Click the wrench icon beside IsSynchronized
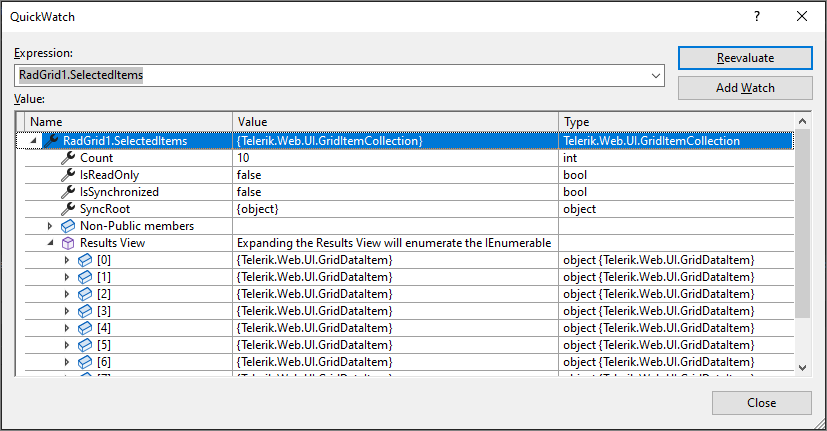The width and height of the screenshot is (827, 431). pos(68,192)
